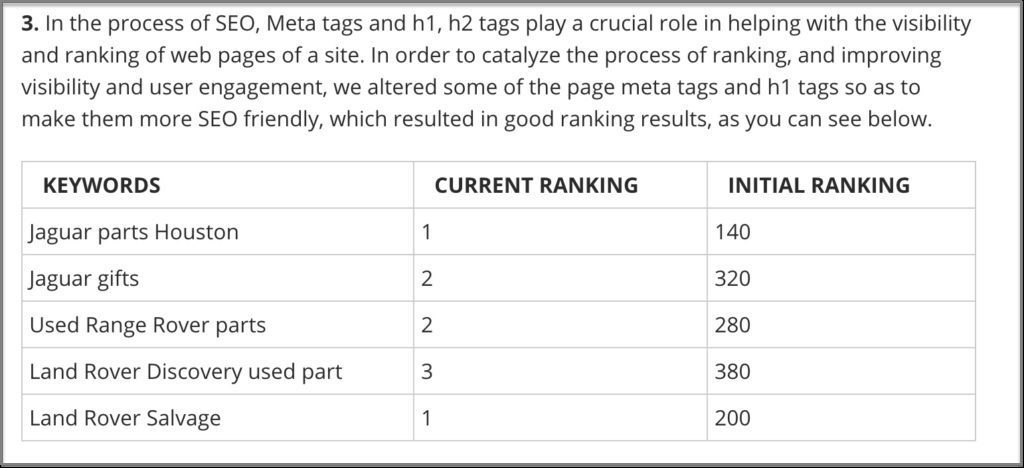
Task: Select the Land Rover Salvage cell
Action: tap(125, 418)
